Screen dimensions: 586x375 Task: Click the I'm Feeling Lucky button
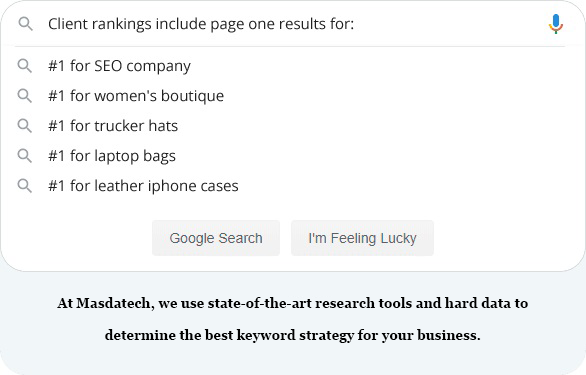point(362,238)
